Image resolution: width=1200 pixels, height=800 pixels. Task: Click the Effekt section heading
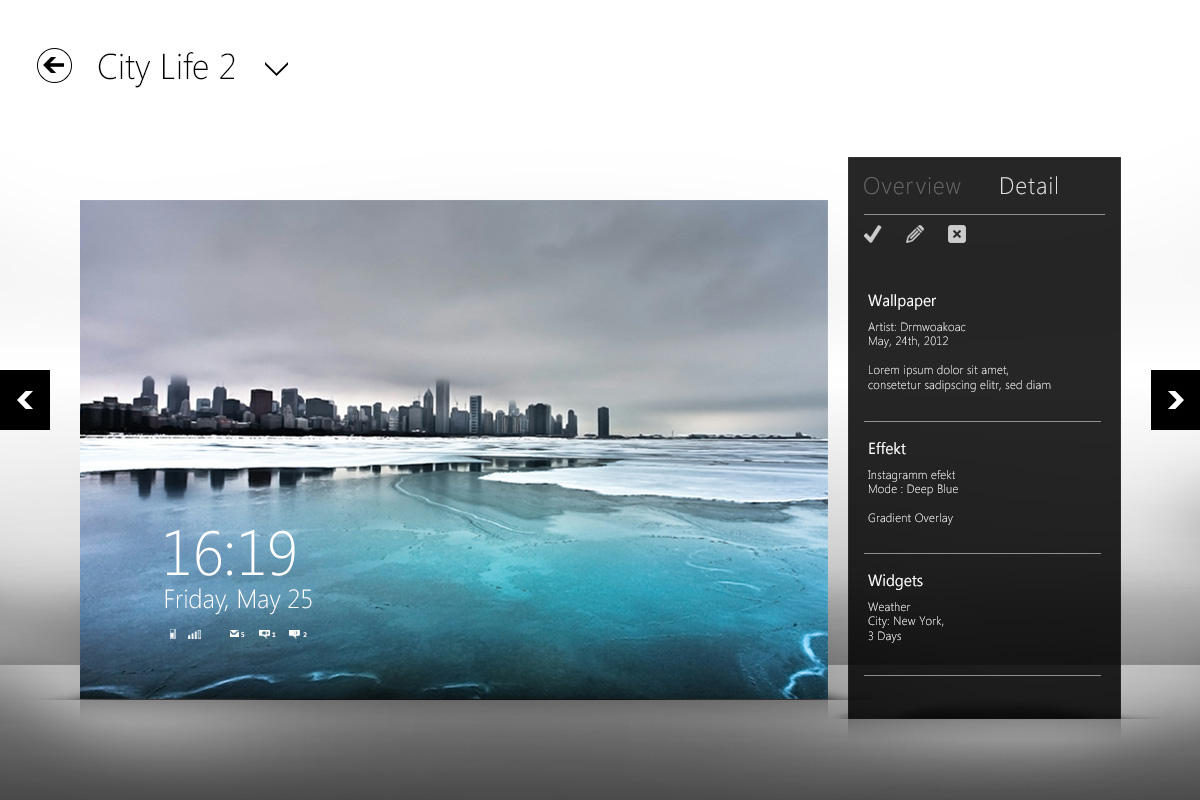[x=887, y=448]
